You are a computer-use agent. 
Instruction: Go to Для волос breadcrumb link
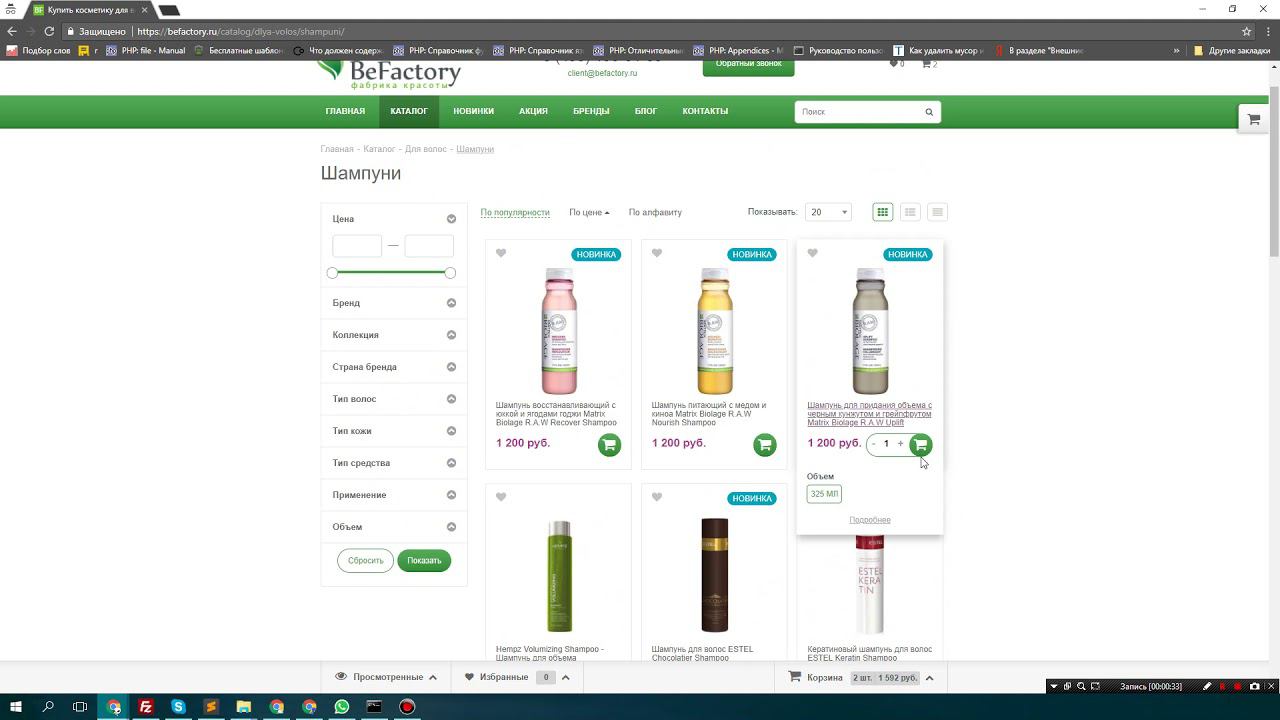point(426,149)
